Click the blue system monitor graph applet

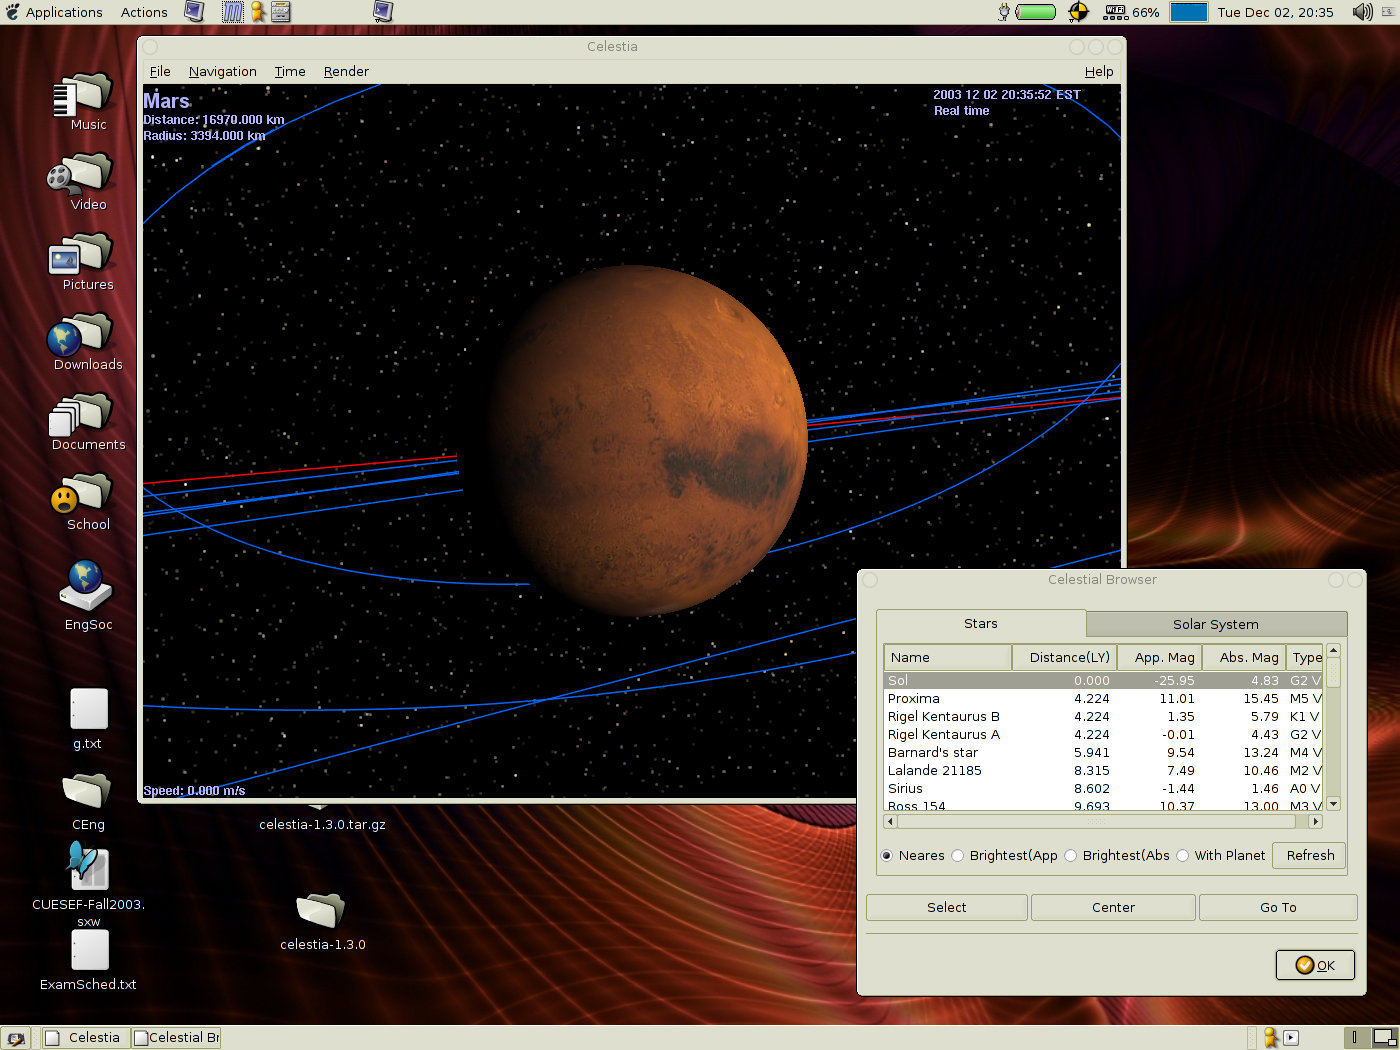[1189, 12]
